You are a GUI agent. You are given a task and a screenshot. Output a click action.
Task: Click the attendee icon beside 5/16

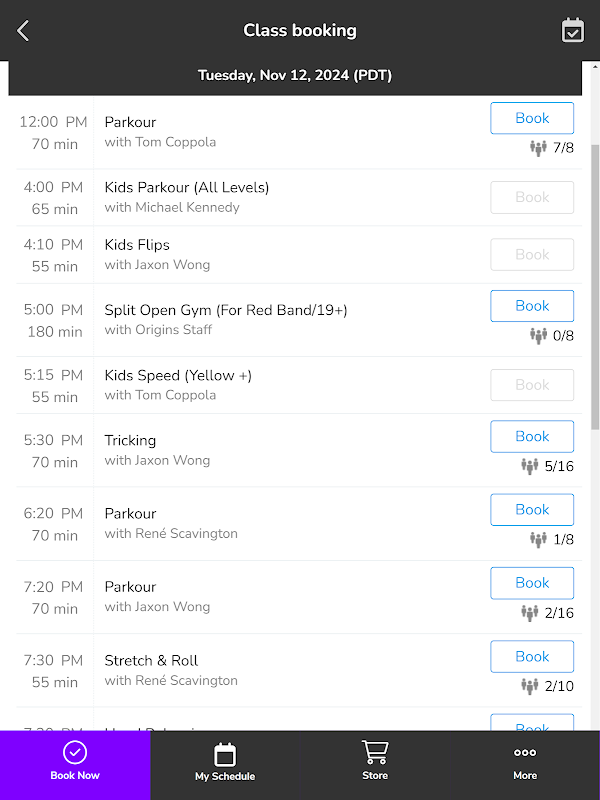coord(530,466)
